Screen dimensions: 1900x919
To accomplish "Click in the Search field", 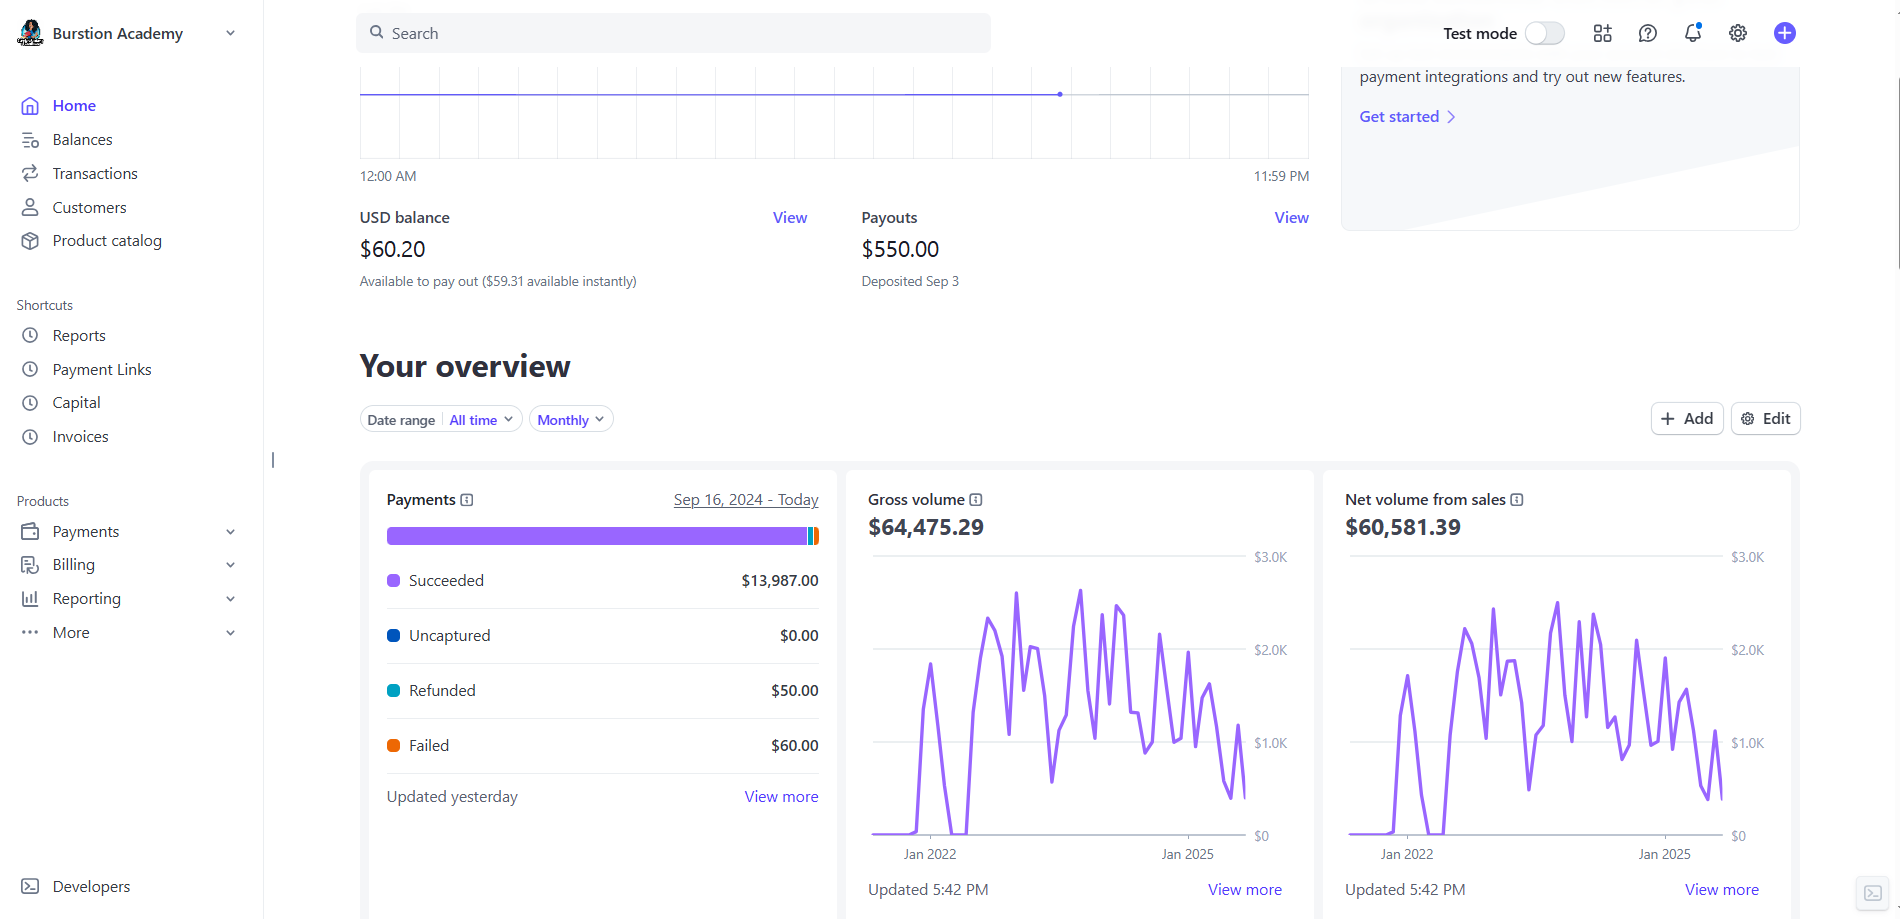I will (x=673, y=33).
